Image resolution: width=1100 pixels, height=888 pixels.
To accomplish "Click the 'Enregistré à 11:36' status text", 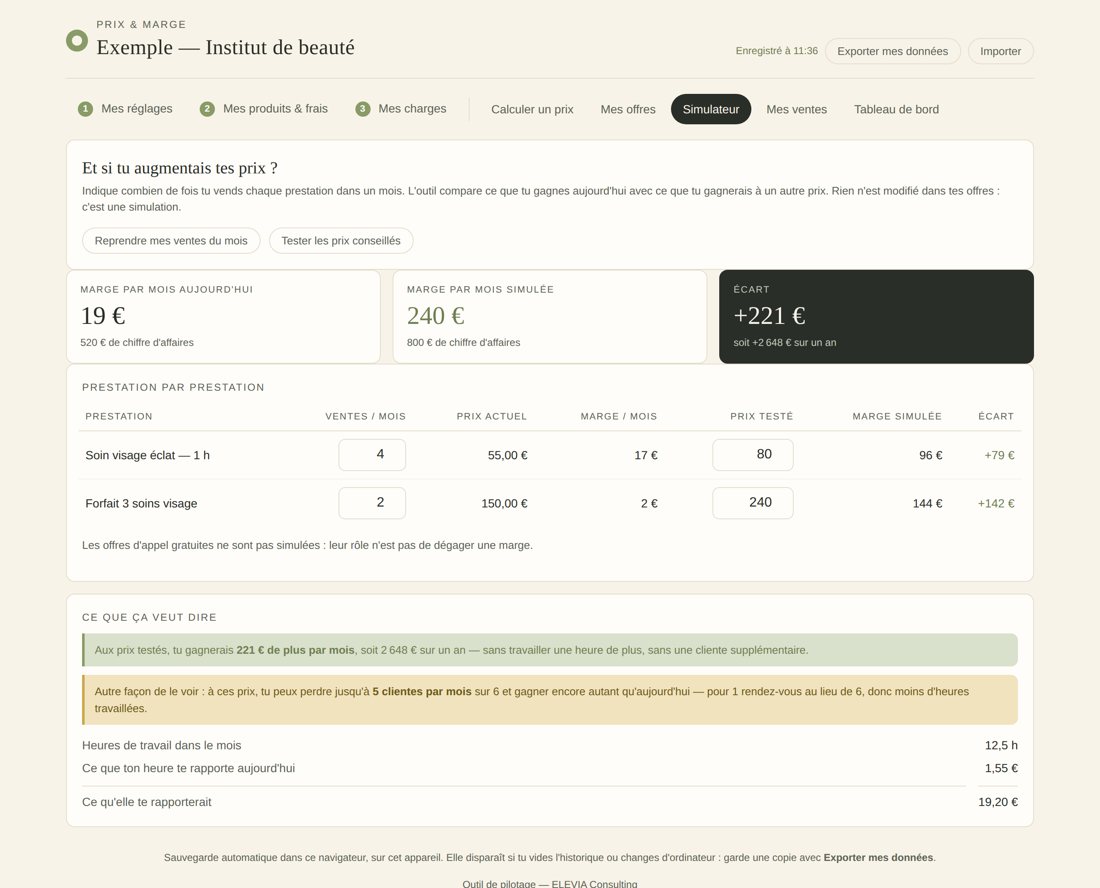I will tap(777, 51).
